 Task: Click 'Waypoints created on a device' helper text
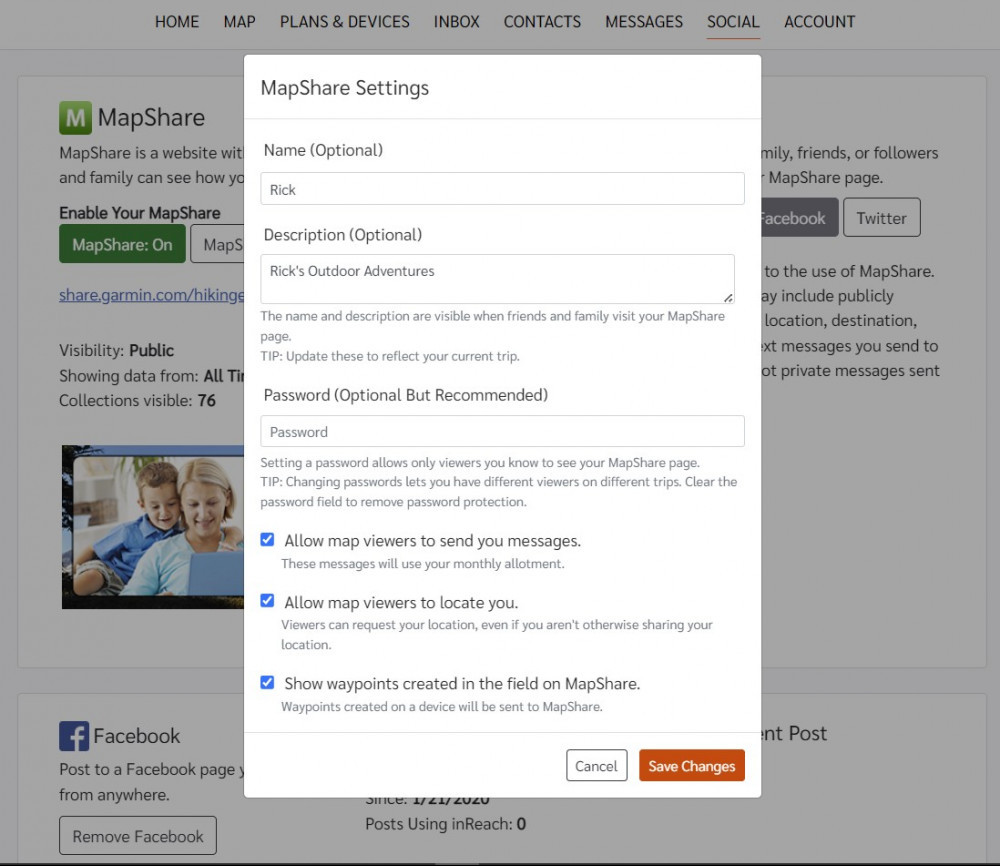(x=442, y=707)
